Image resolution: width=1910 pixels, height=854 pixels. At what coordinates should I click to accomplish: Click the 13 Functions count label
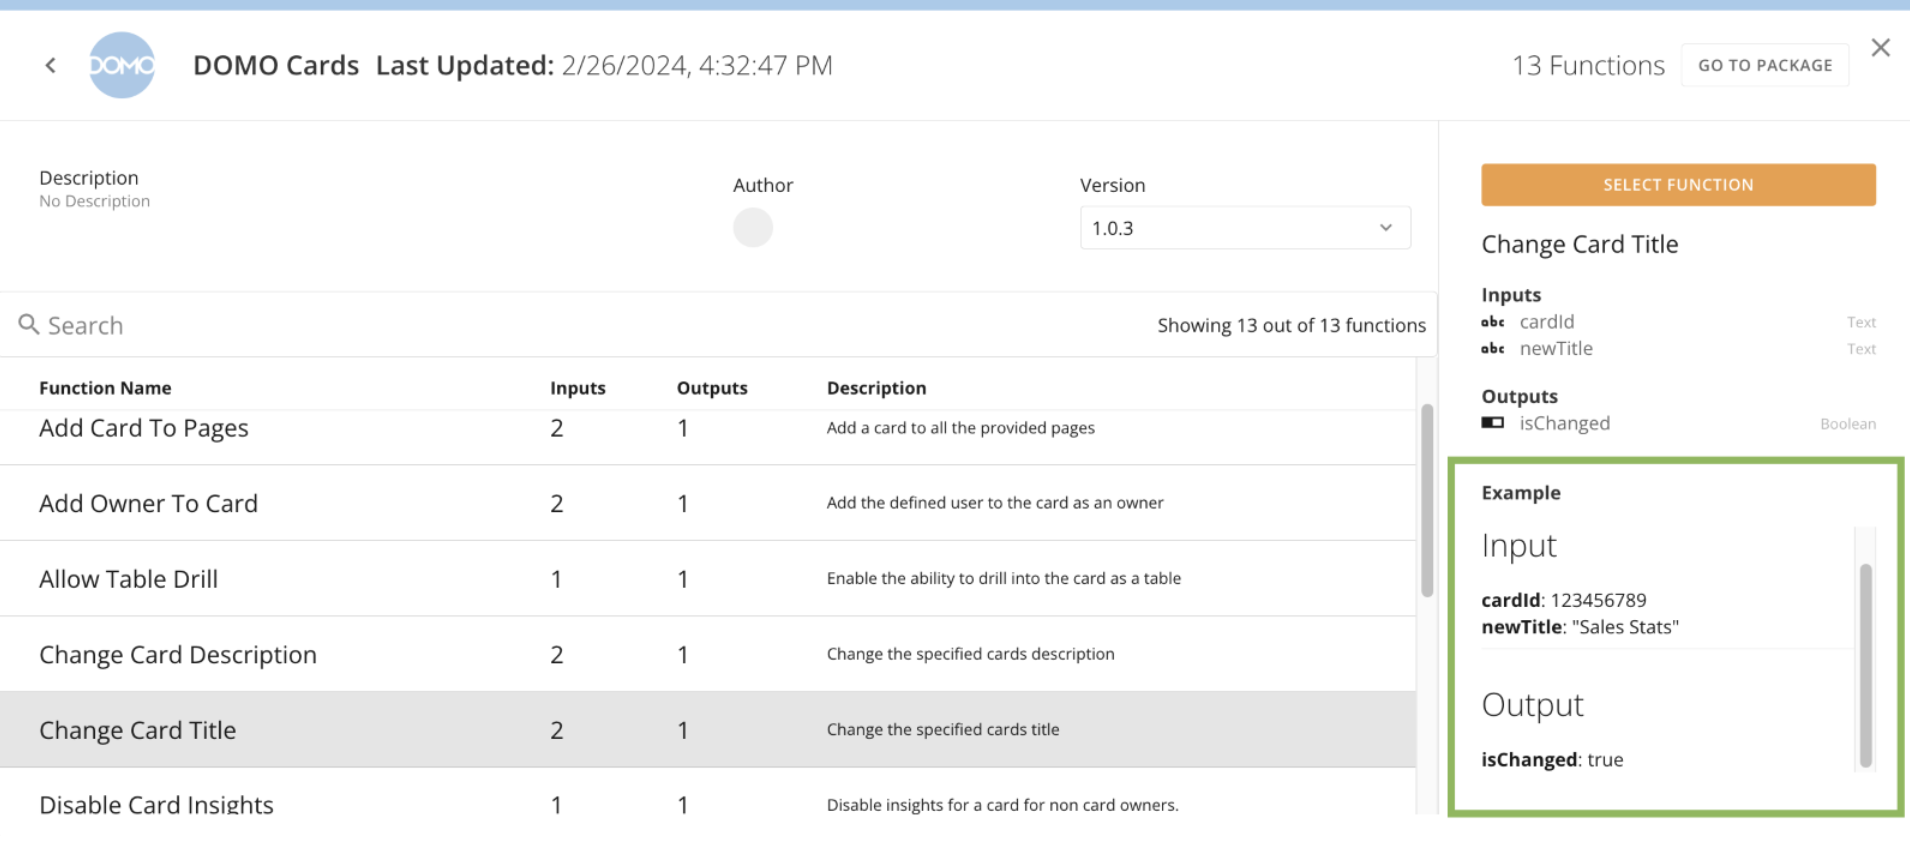click(x=1588, y=66)
